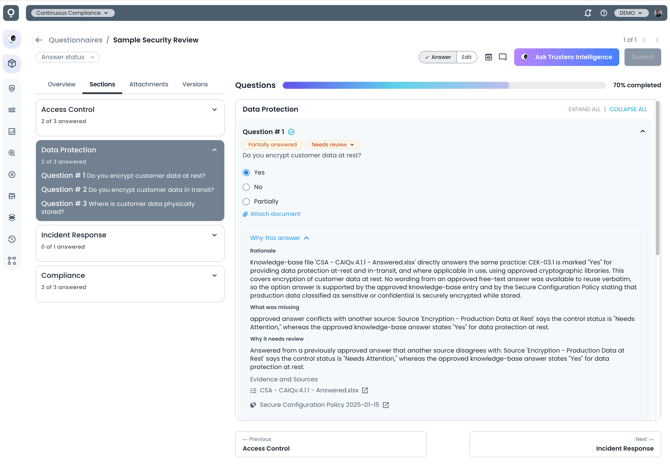Open CSA - CAIQv4.1.1 - Answered.xlsx source
670x466 pixels.
(309, 390)
